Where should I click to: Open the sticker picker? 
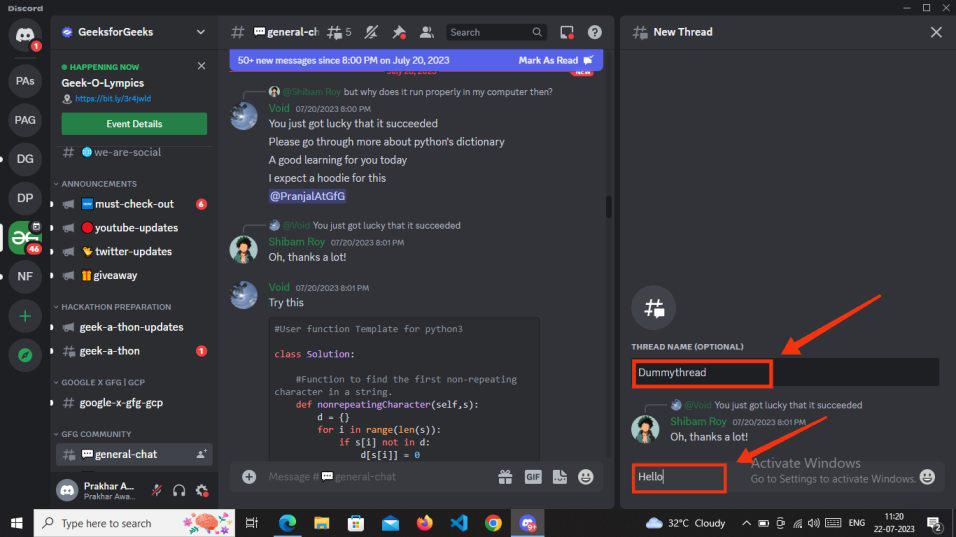pos(560,477)
